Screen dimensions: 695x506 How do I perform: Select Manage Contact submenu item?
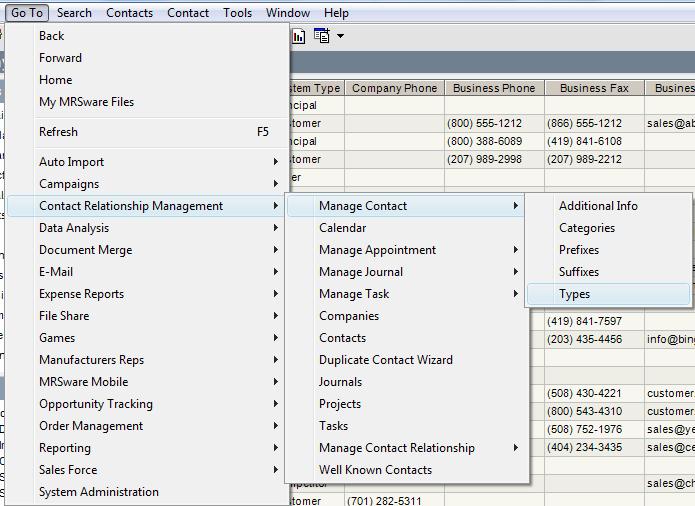406,206
